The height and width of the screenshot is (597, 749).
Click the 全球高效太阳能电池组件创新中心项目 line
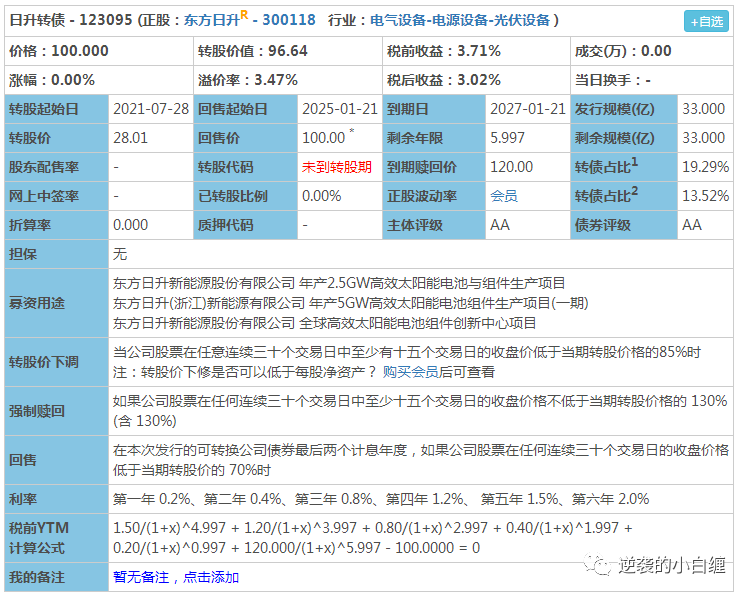click(324, 323)
